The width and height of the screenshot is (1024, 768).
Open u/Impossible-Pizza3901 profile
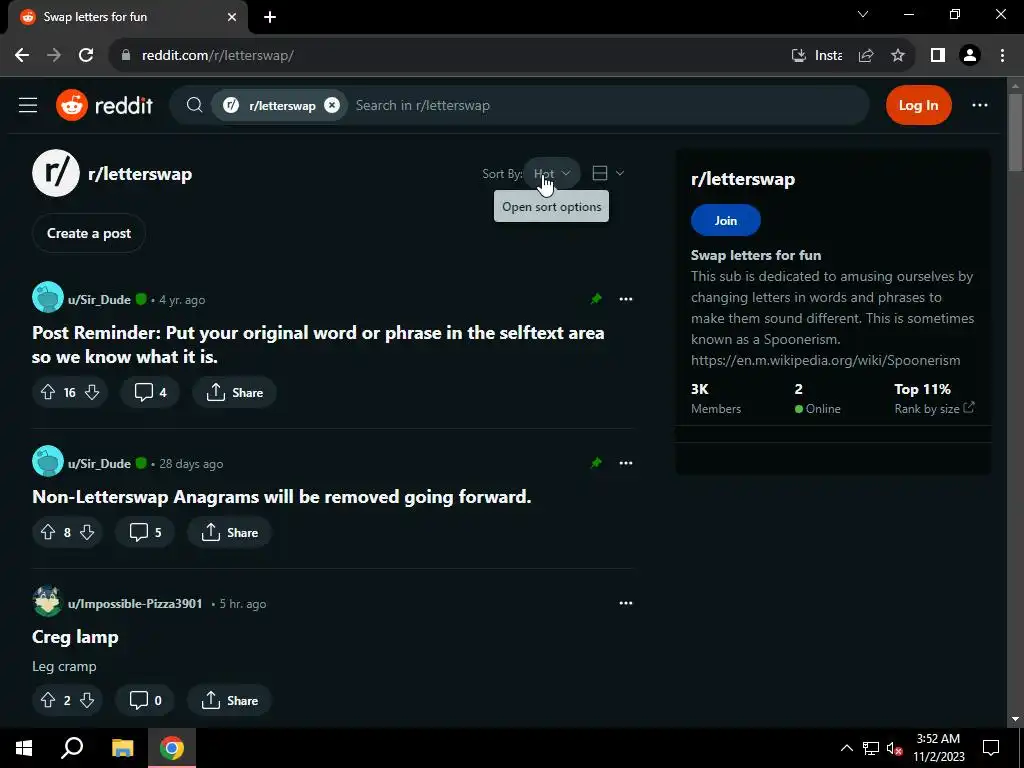tap(135, 603)
